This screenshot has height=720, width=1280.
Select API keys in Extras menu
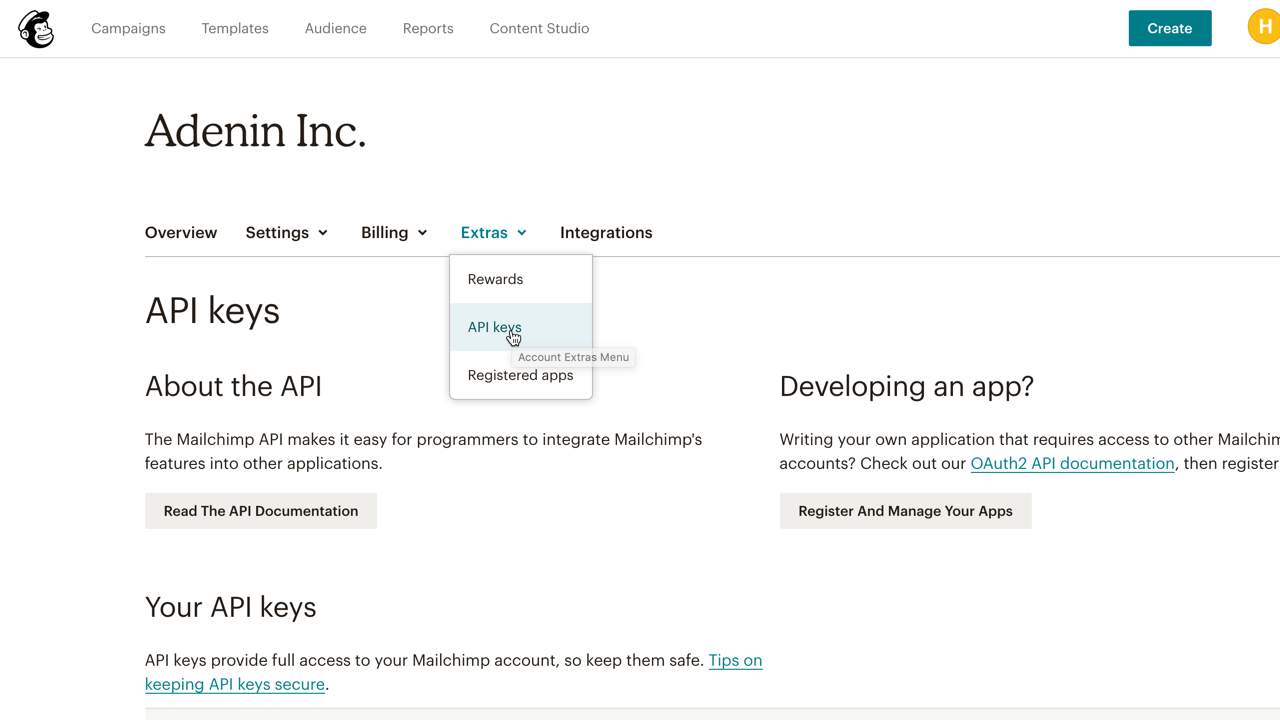(521, 327)
